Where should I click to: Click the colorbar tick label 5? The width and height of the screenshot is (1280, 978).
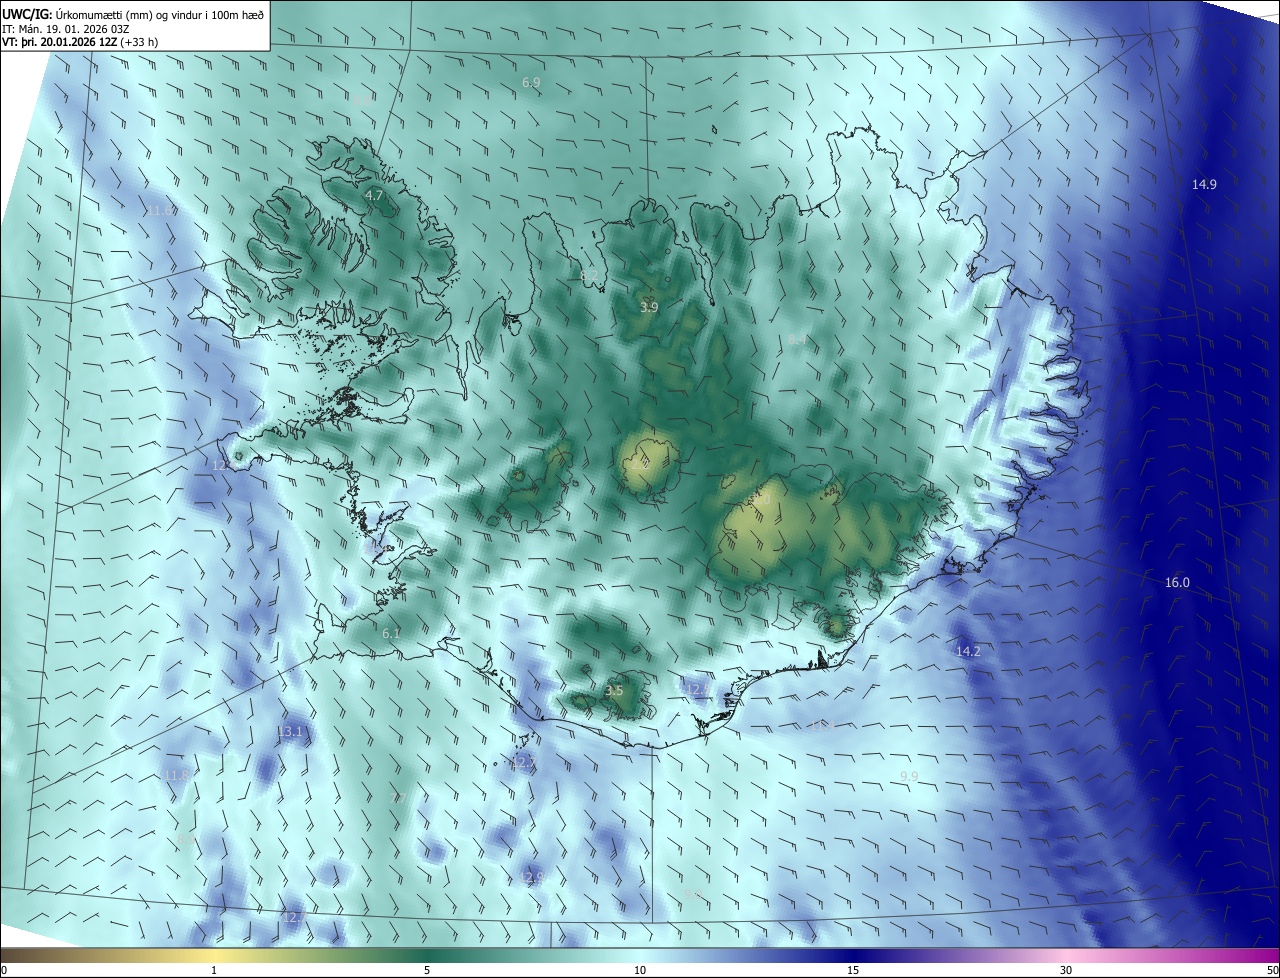click(427, 970)
